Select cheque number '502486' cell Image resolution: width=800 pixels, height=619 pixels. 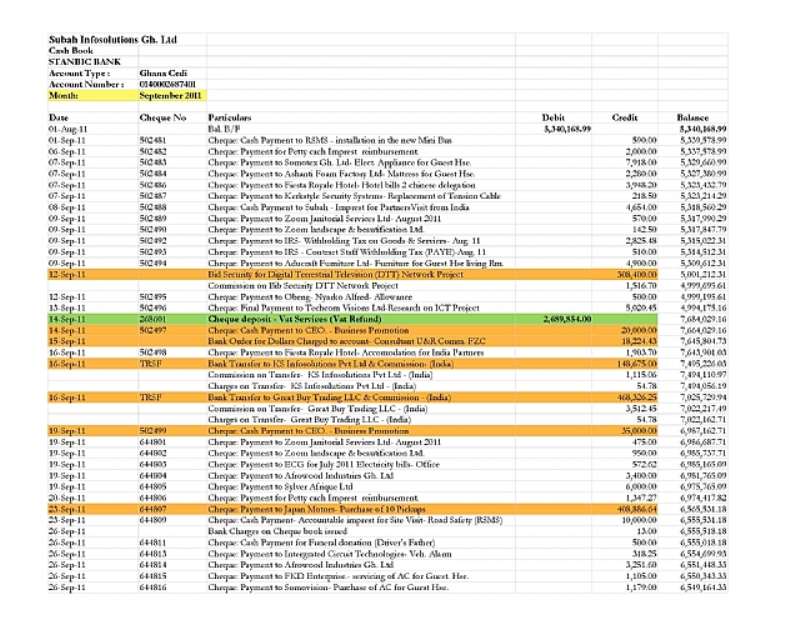click(x=153, y=185)
